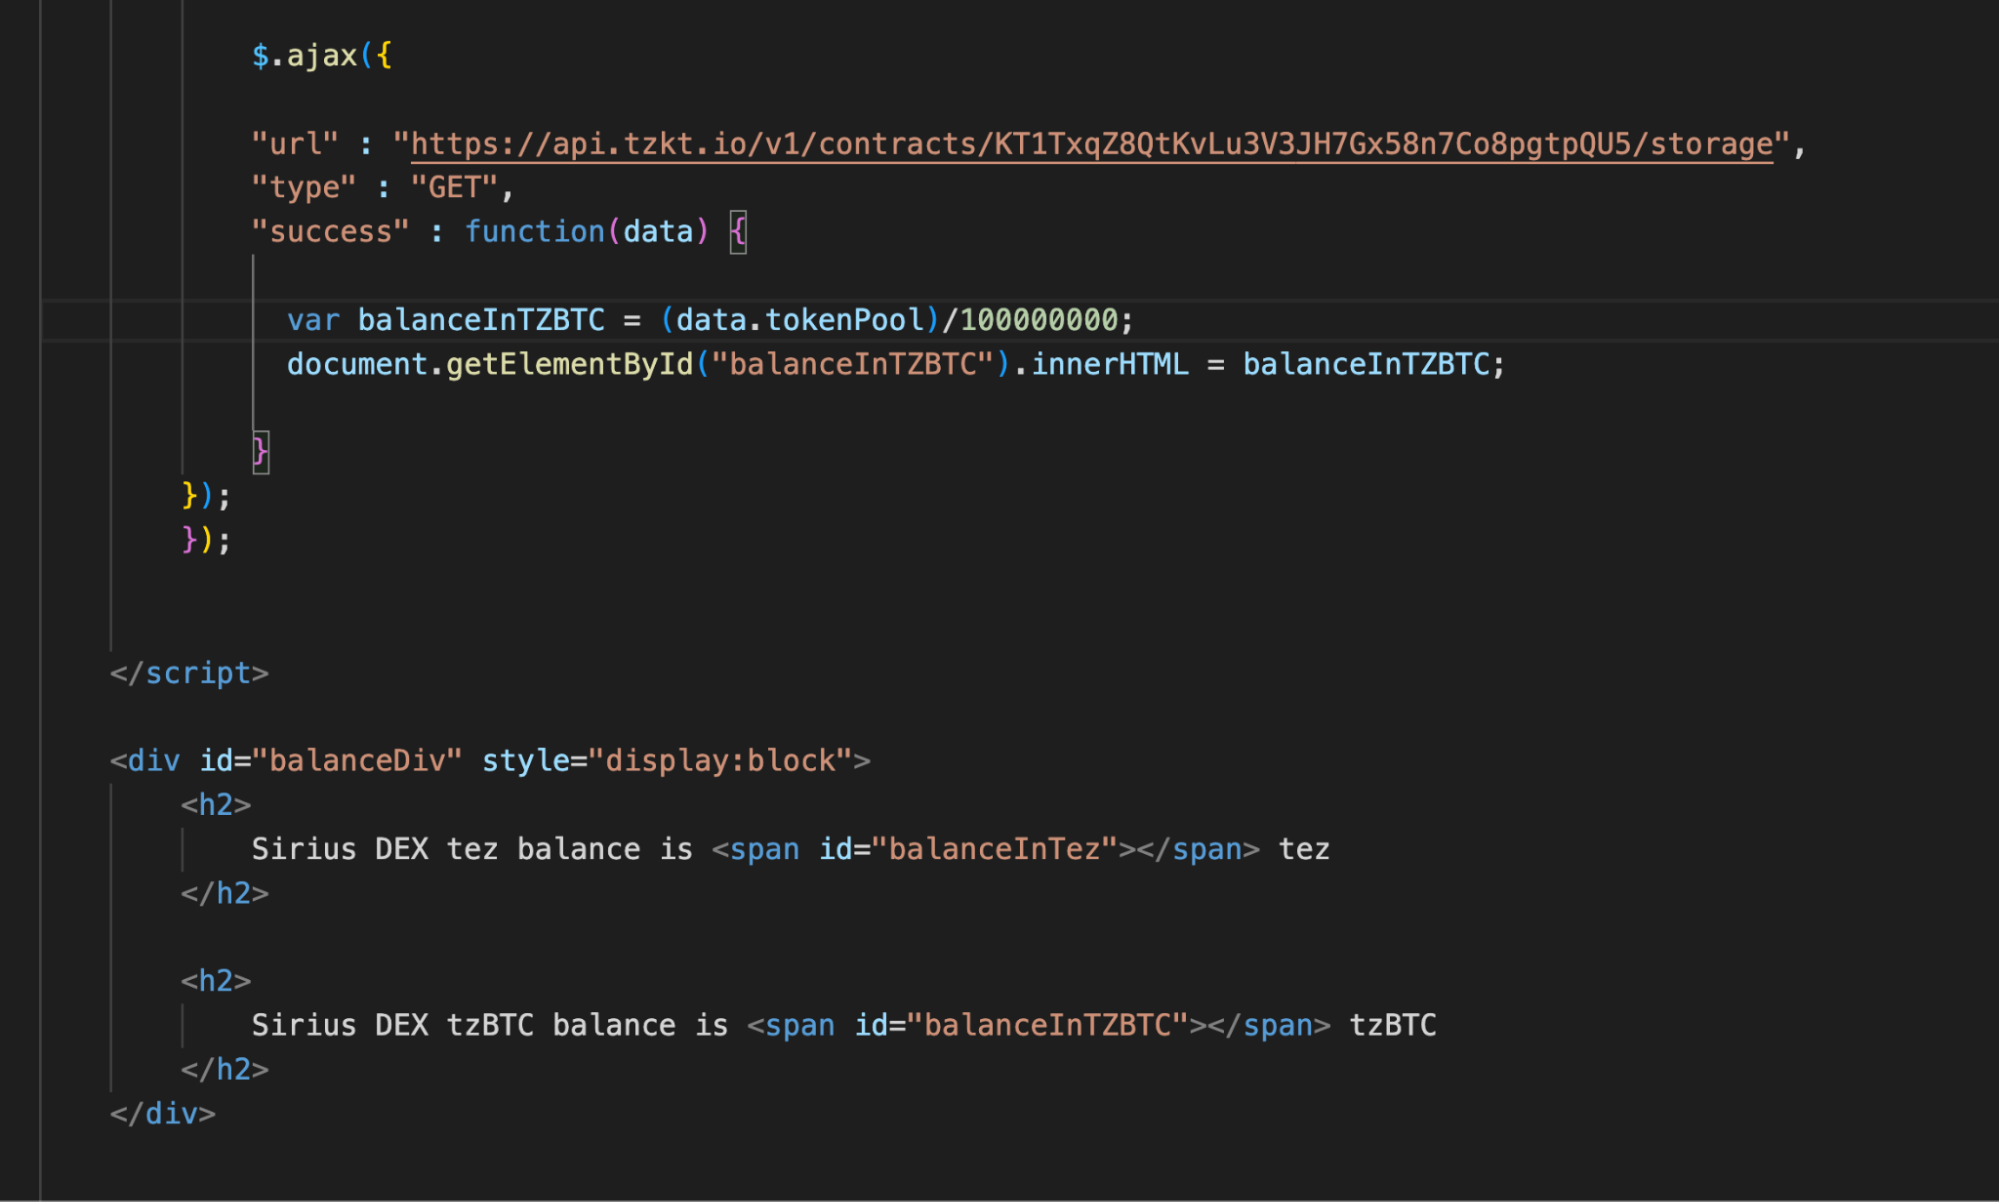
Task: Click the data.tokenPool expression
Action: coord(799,320)
